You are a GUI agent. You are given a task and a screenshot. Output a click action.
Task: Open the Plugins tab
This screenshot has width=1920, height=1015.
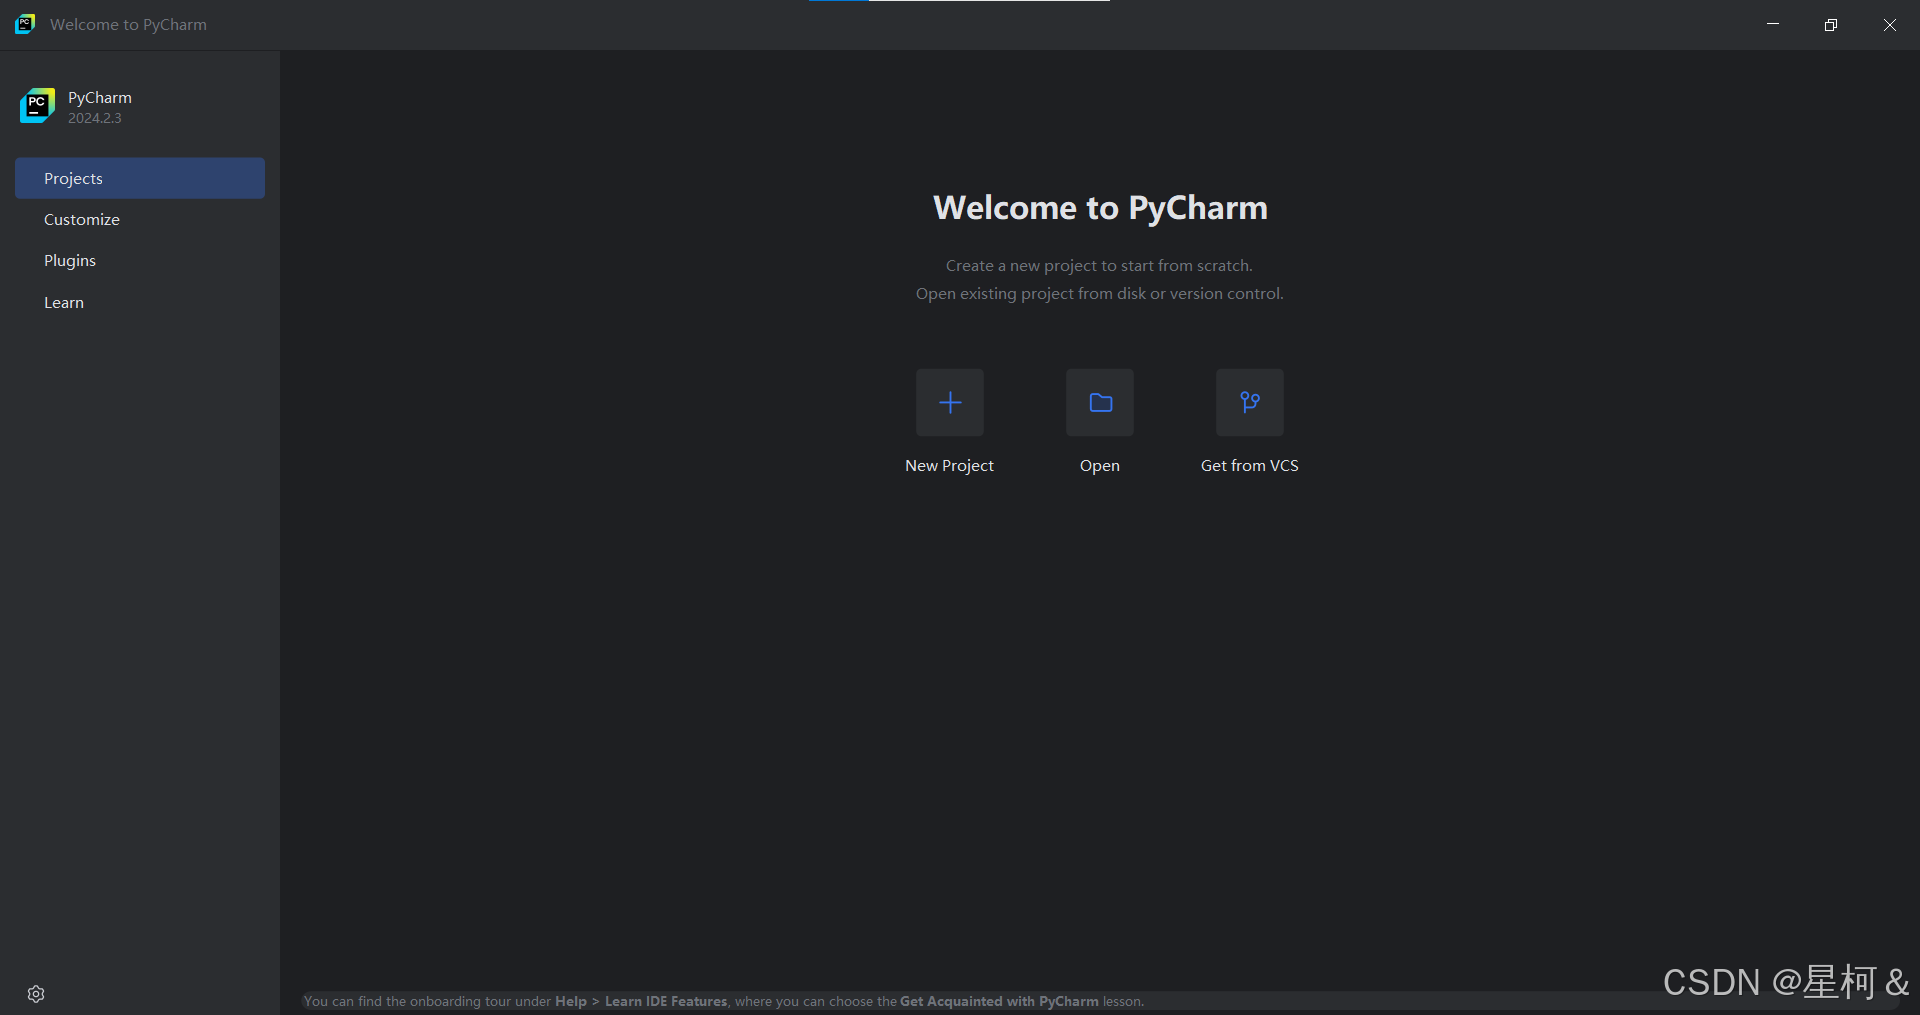tap(140, 260)
